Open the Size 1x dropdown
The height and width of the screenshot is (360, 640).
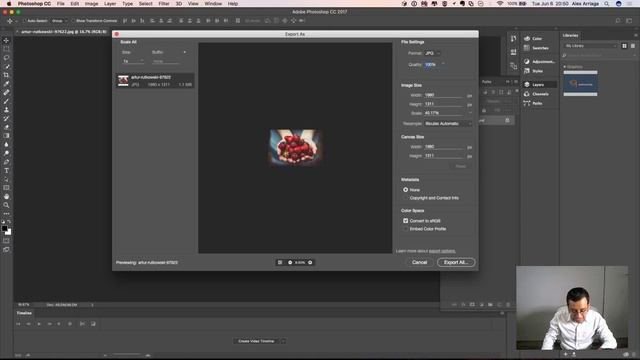tap(133, 61)
